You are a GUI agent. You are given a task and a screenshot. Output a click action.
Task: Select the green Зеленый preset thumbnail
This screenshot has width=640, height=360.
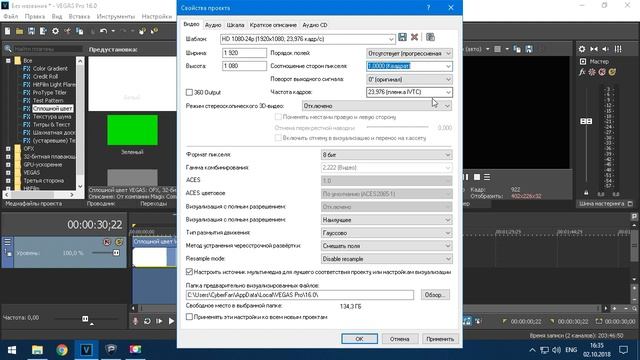coord(132,130)
